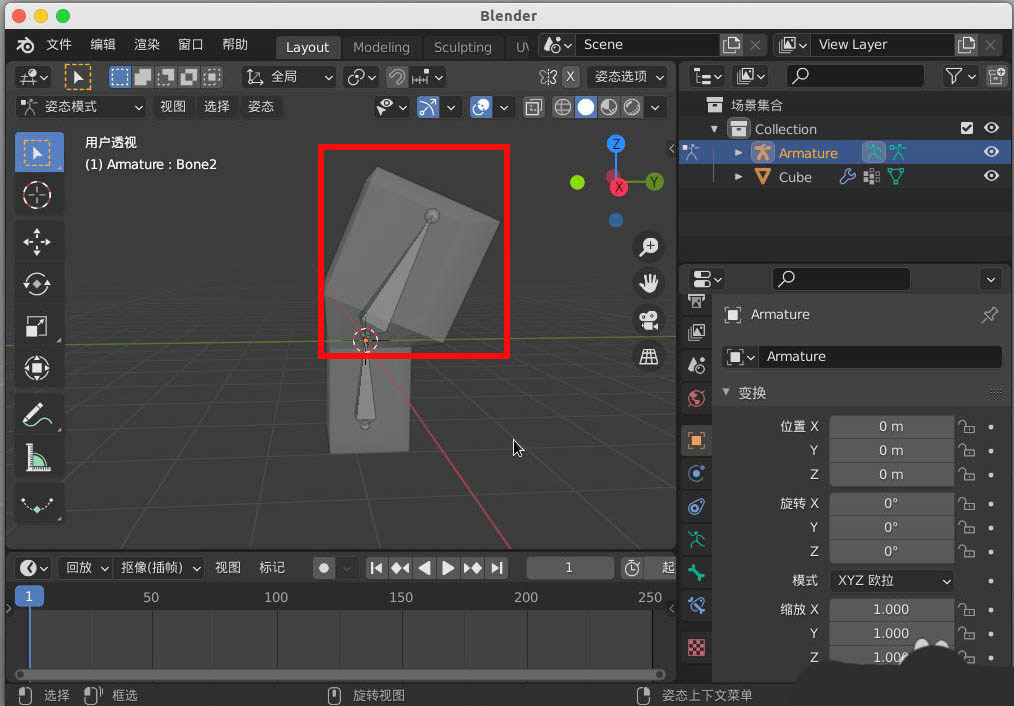Screen dimensions: 1014x706
Task: Switch to Modeling workspace tab
Action: pos(382,47)
